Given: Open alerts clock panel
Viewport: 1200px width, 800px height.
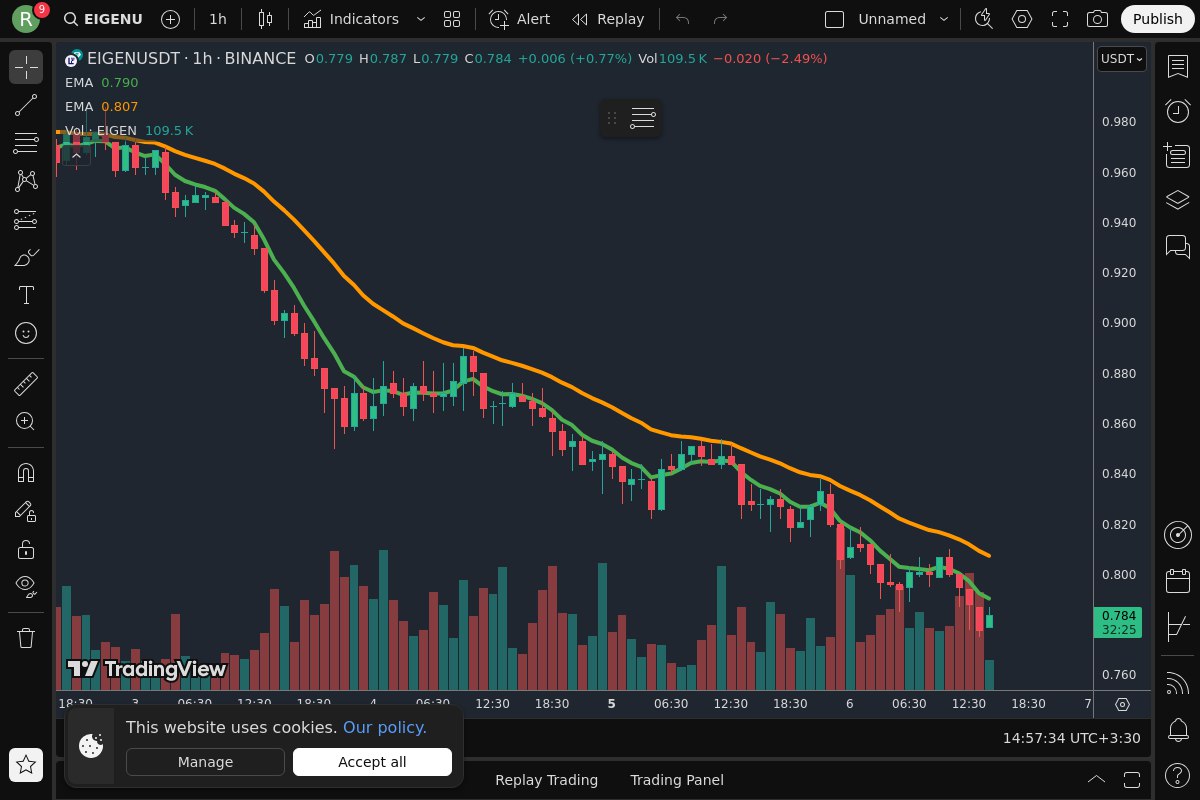Looking at the screenshot, I should [1177, 111].
